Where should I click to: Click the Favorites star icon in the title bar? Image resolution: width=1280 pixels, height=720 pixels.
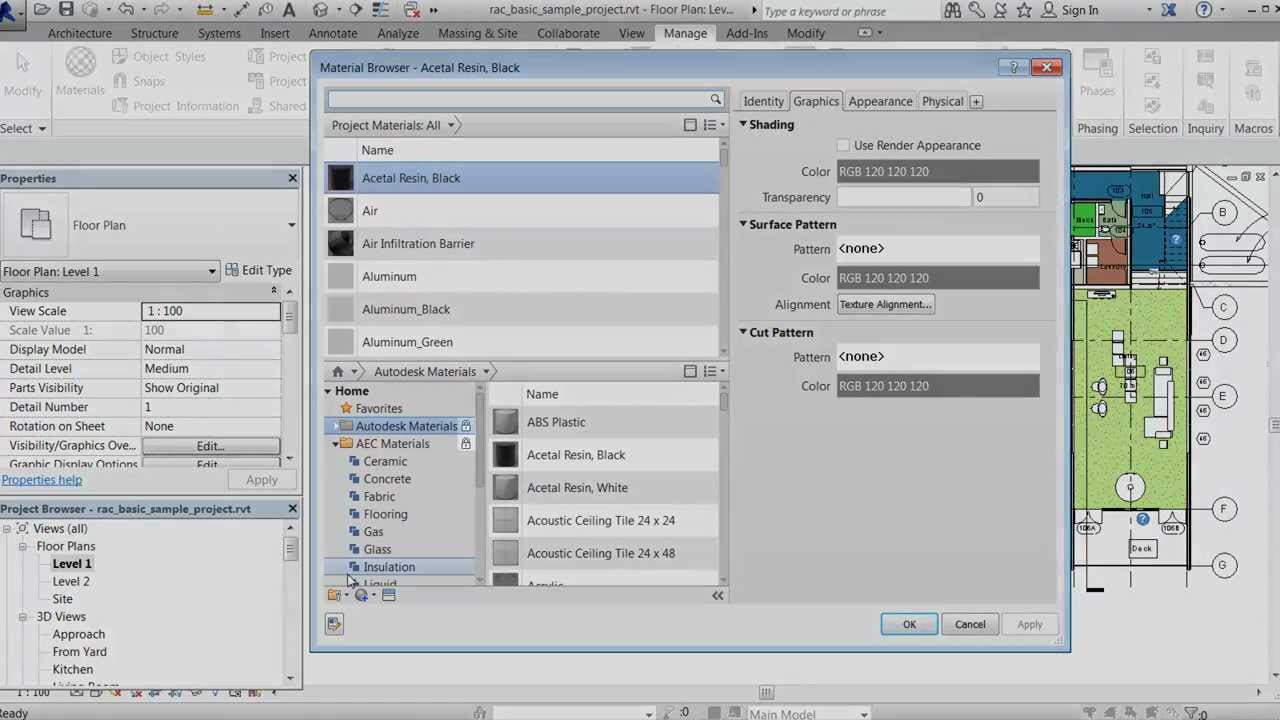tap(1024, 10)
